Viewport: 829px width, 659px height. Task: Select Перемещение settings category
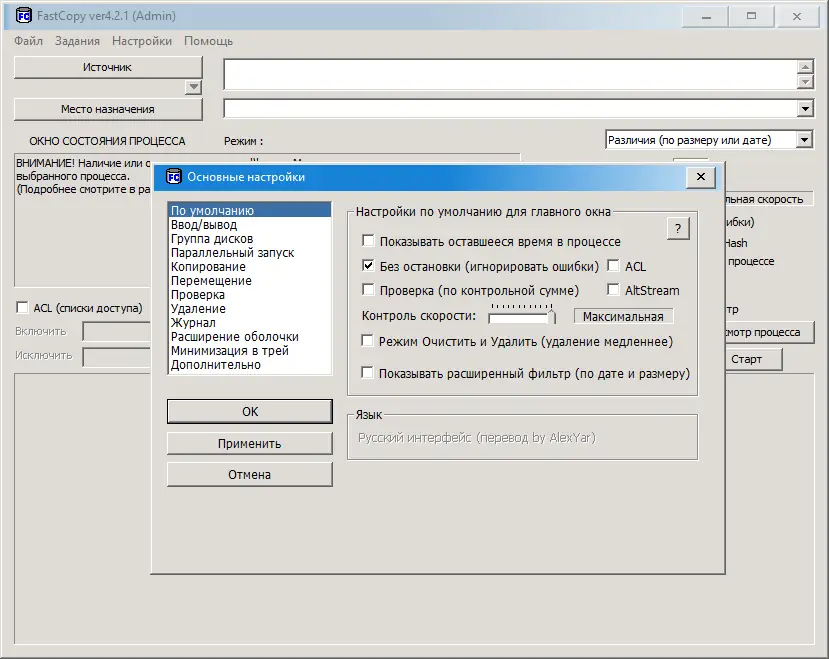point(250,281)
